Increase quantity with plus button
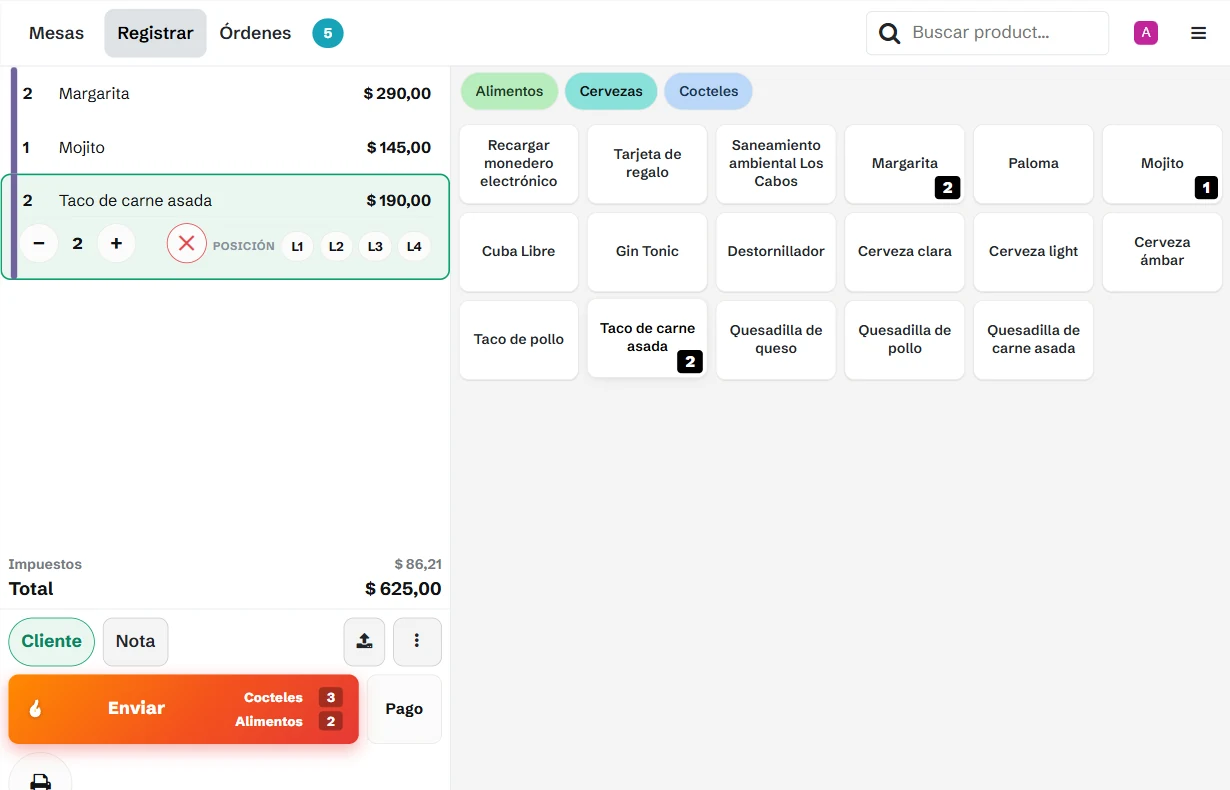Screen dimensions: 1230x790 116,243
